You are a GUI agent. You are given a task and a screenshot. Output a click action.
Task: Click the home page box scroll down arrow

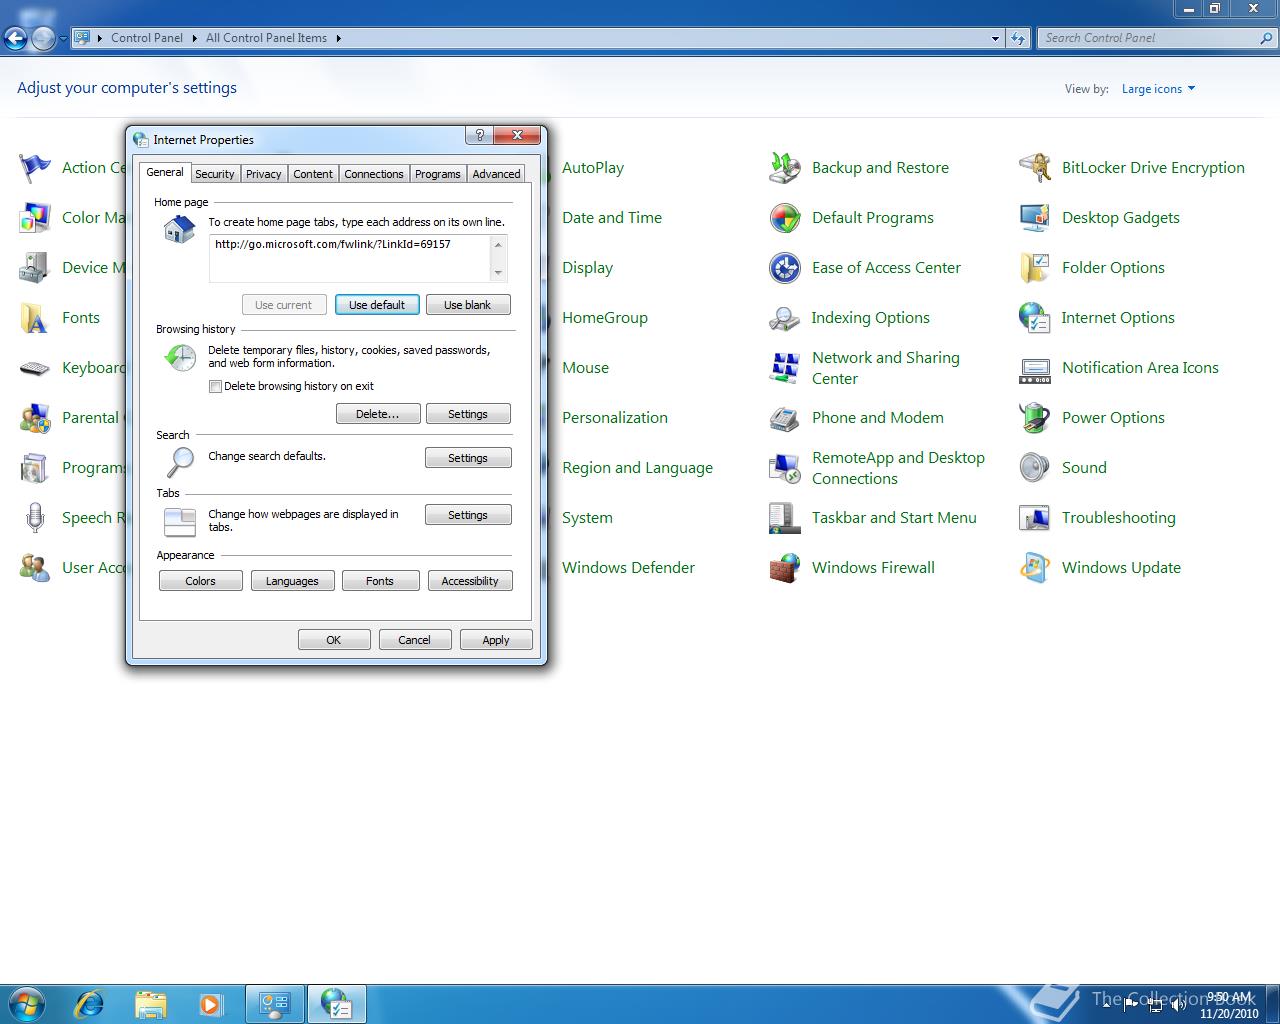[x=498, y=273]
